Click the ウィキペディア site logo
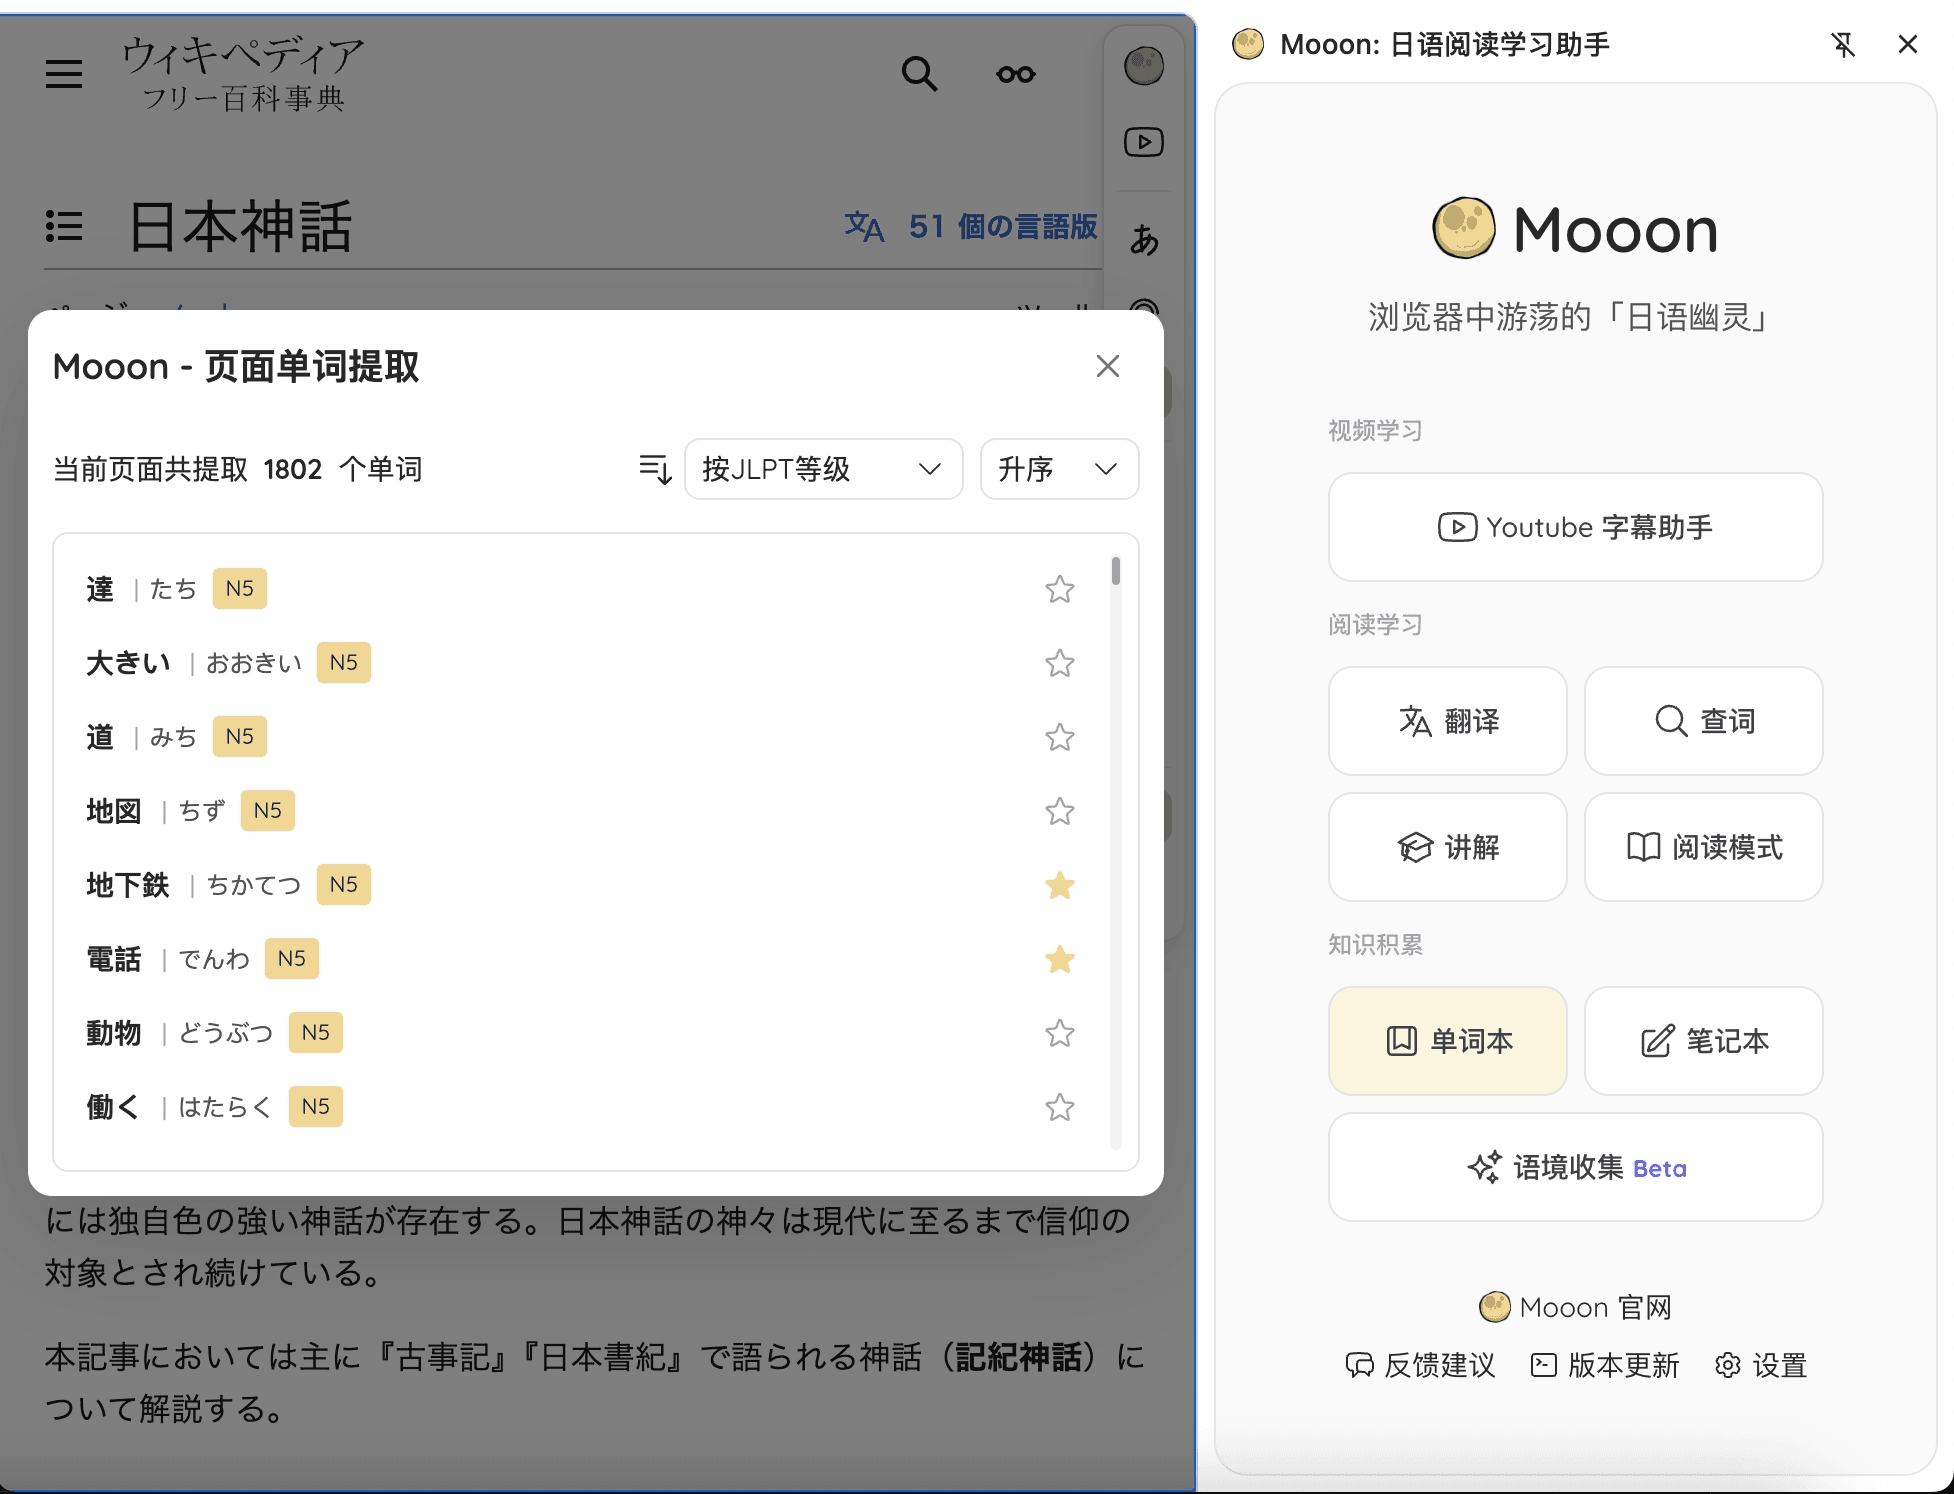1954x1494 pixels. point(243,73)
